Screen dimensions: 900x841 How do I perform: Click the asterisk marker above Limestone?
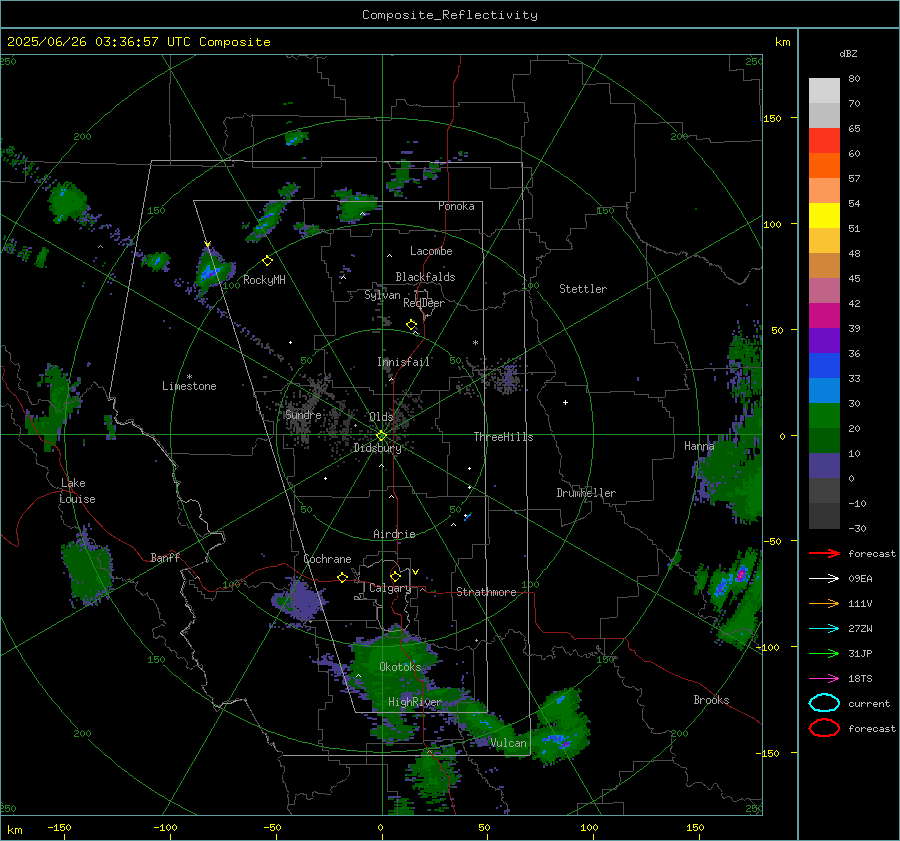pyautogui.click(x=189, y=377)
